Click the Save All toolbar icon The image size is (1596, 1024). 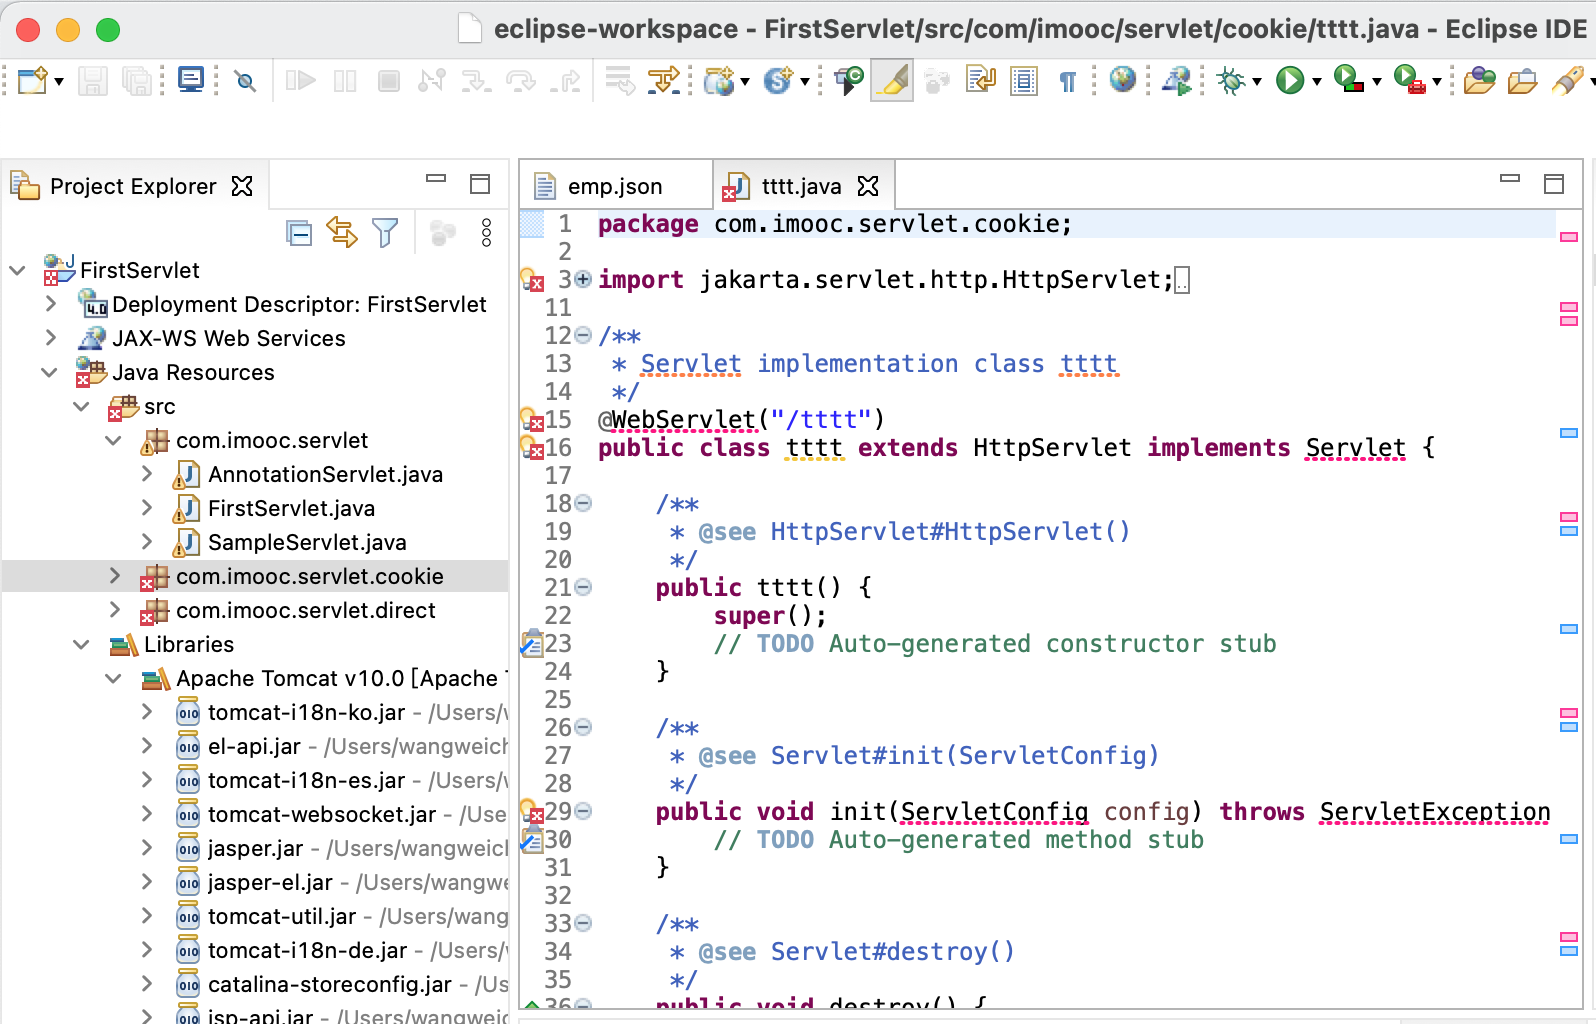[x=136, y=80]
